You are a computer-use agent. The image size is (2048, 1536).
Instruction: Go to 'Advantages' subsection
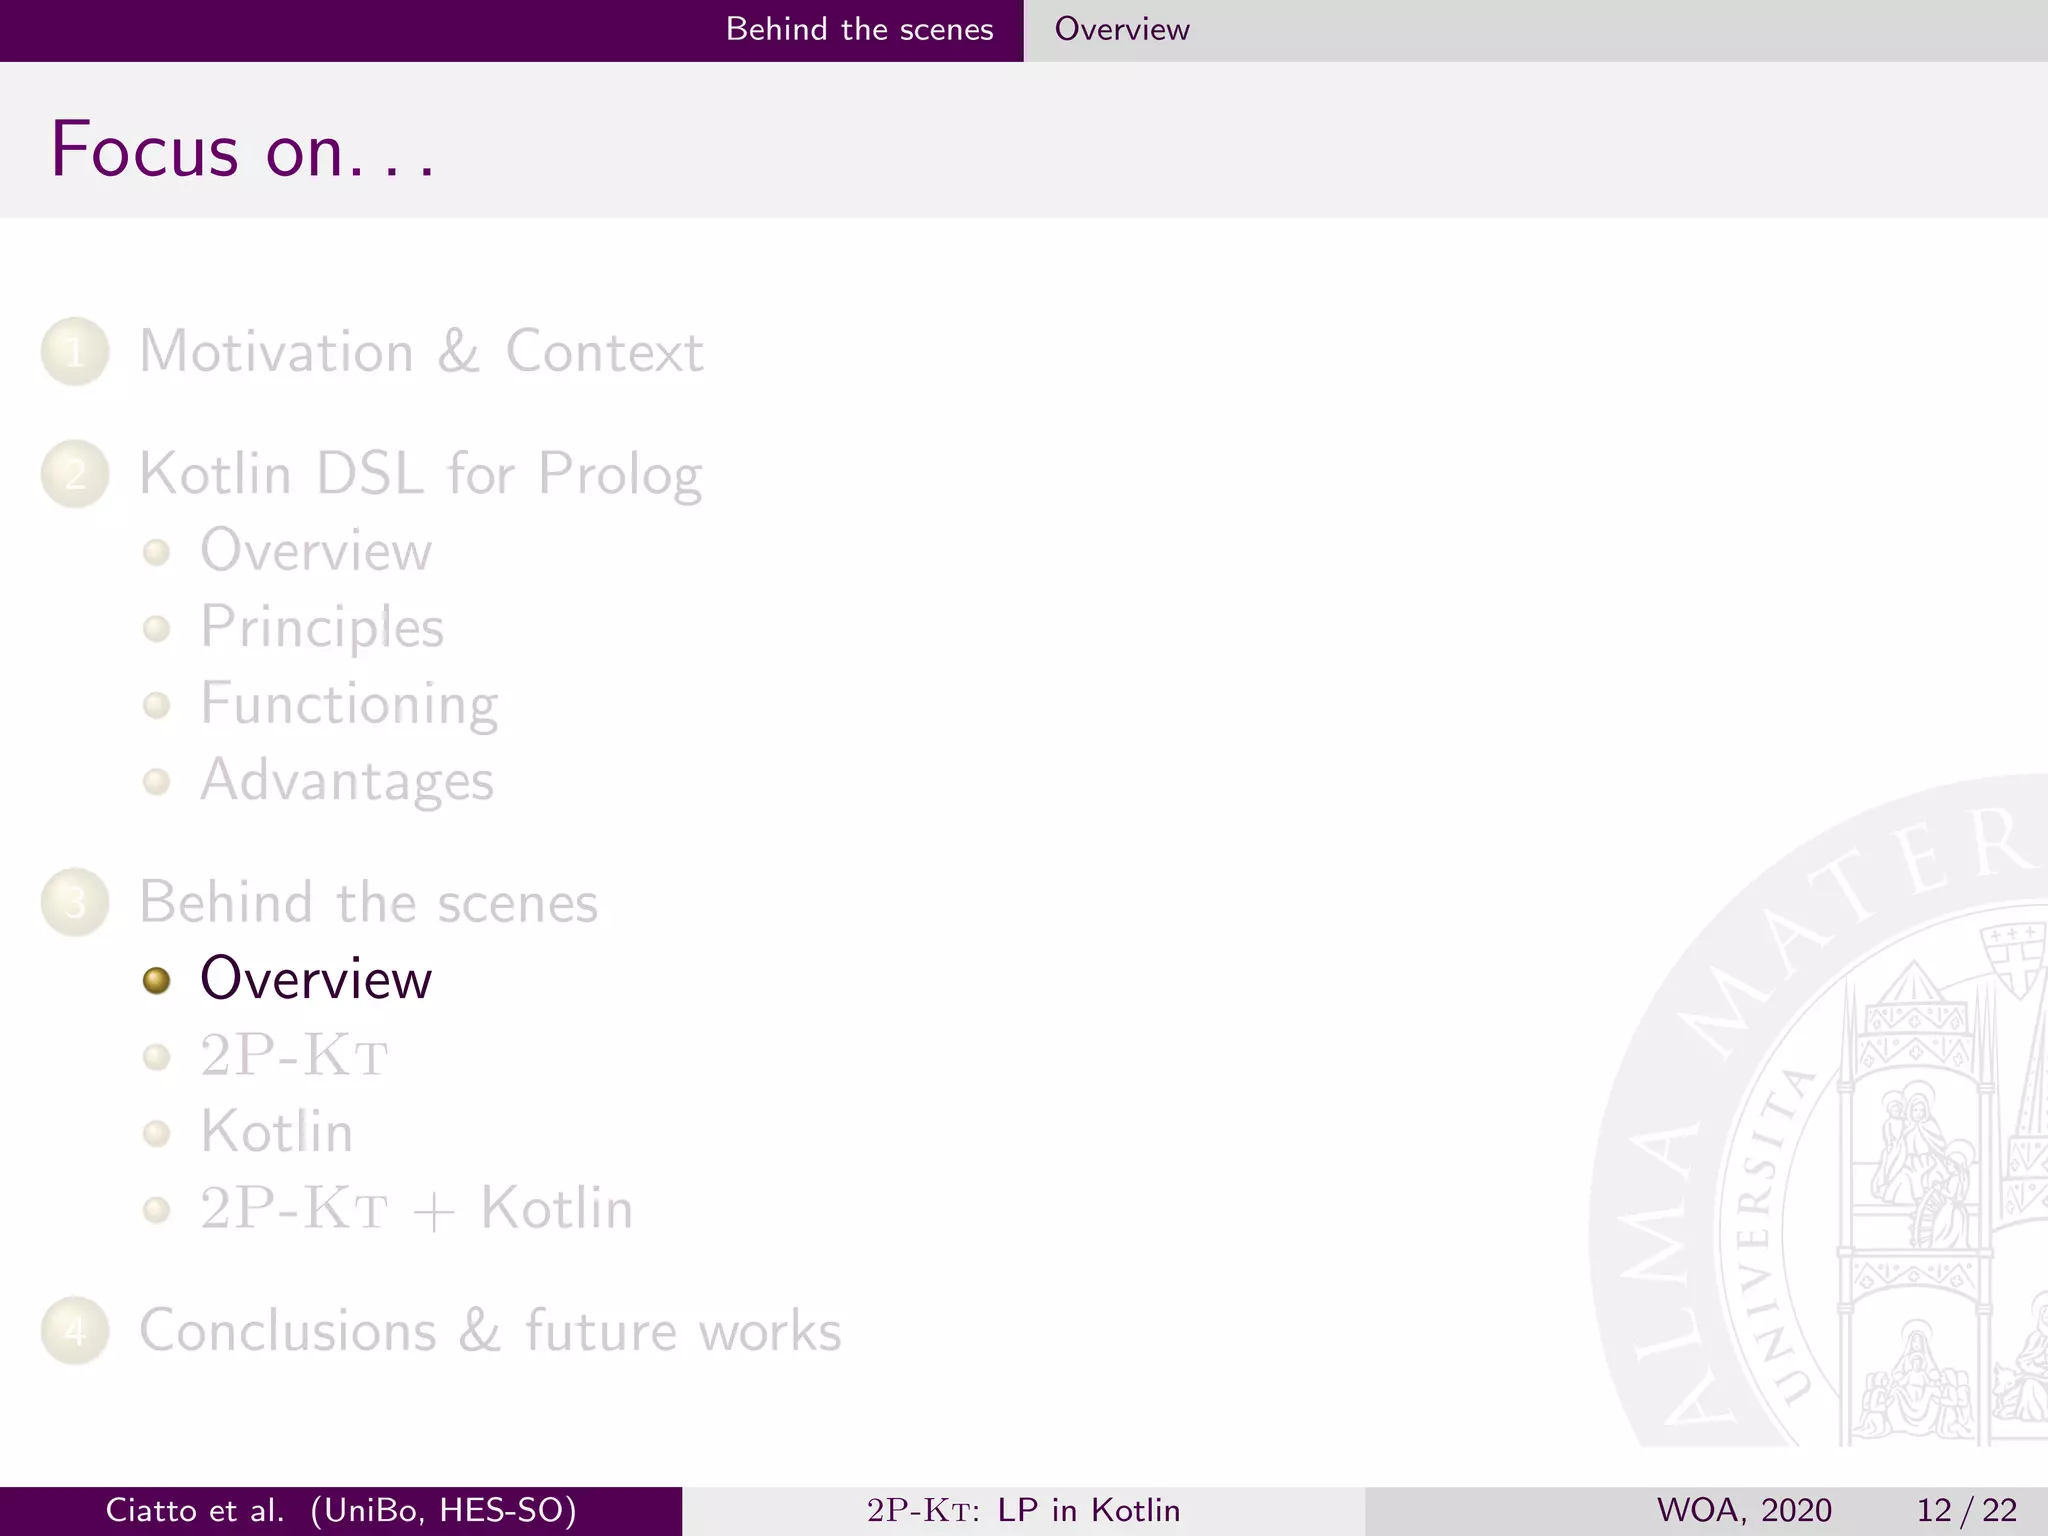click(x=347, y=781)
